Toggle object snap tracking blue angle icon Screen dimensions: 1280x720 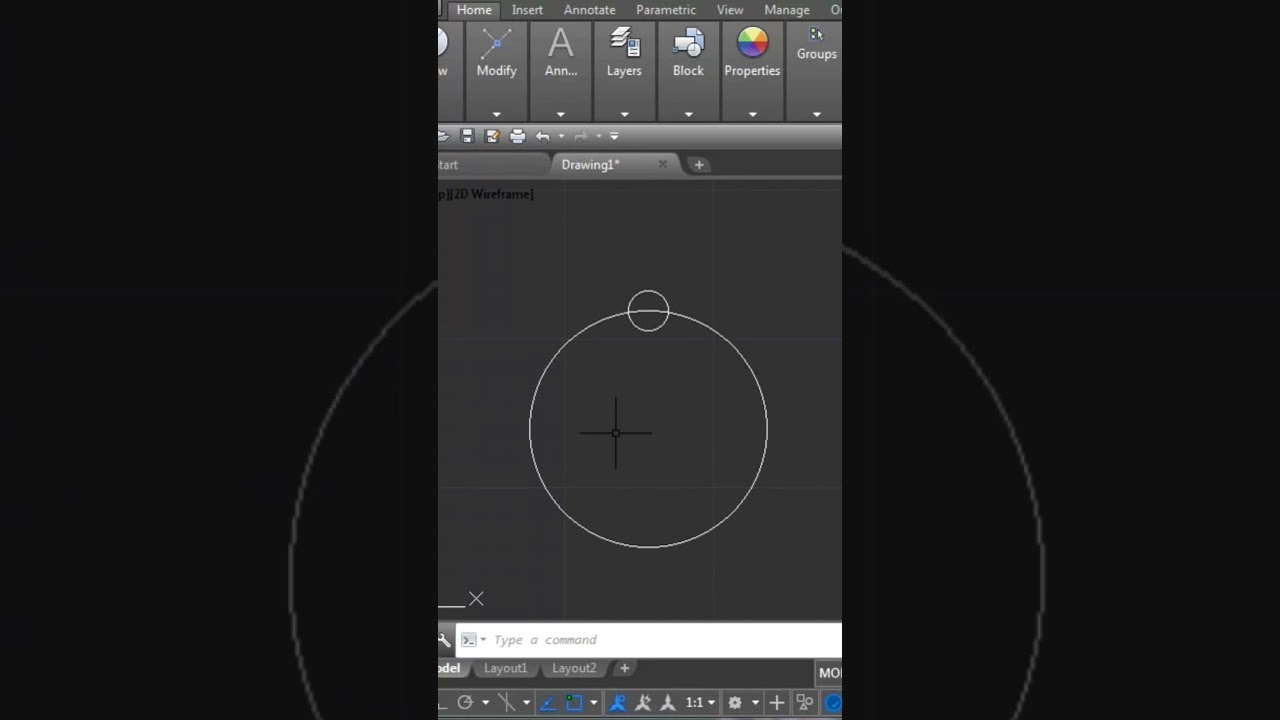coord(548,703)
